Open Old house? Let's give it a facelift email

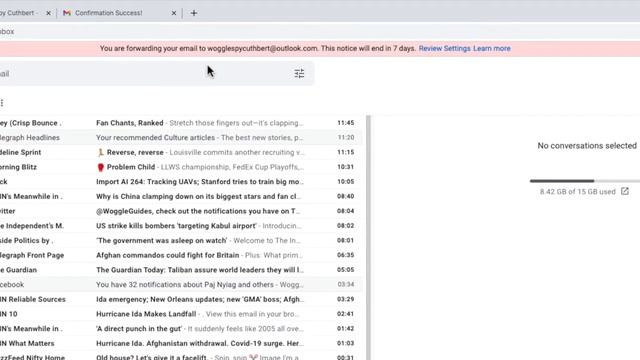pos(181,356)
